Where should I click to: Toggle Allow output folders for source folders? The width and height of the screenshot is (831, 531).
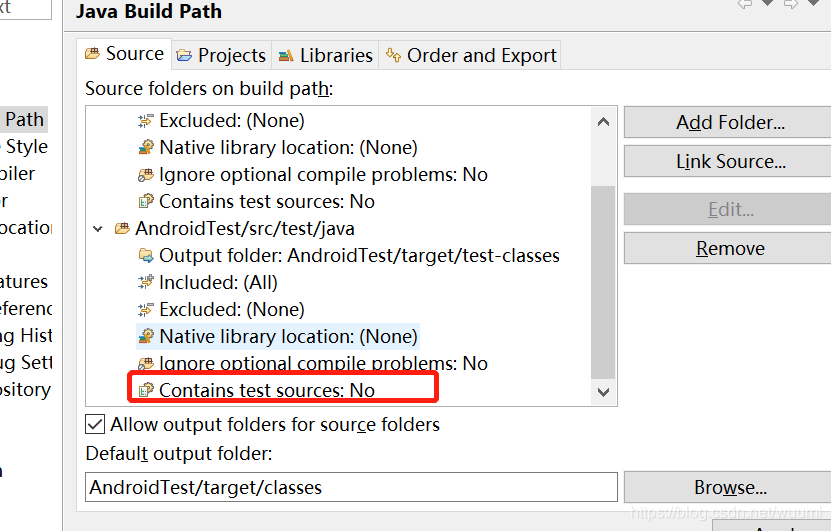[x=95, y=424]
